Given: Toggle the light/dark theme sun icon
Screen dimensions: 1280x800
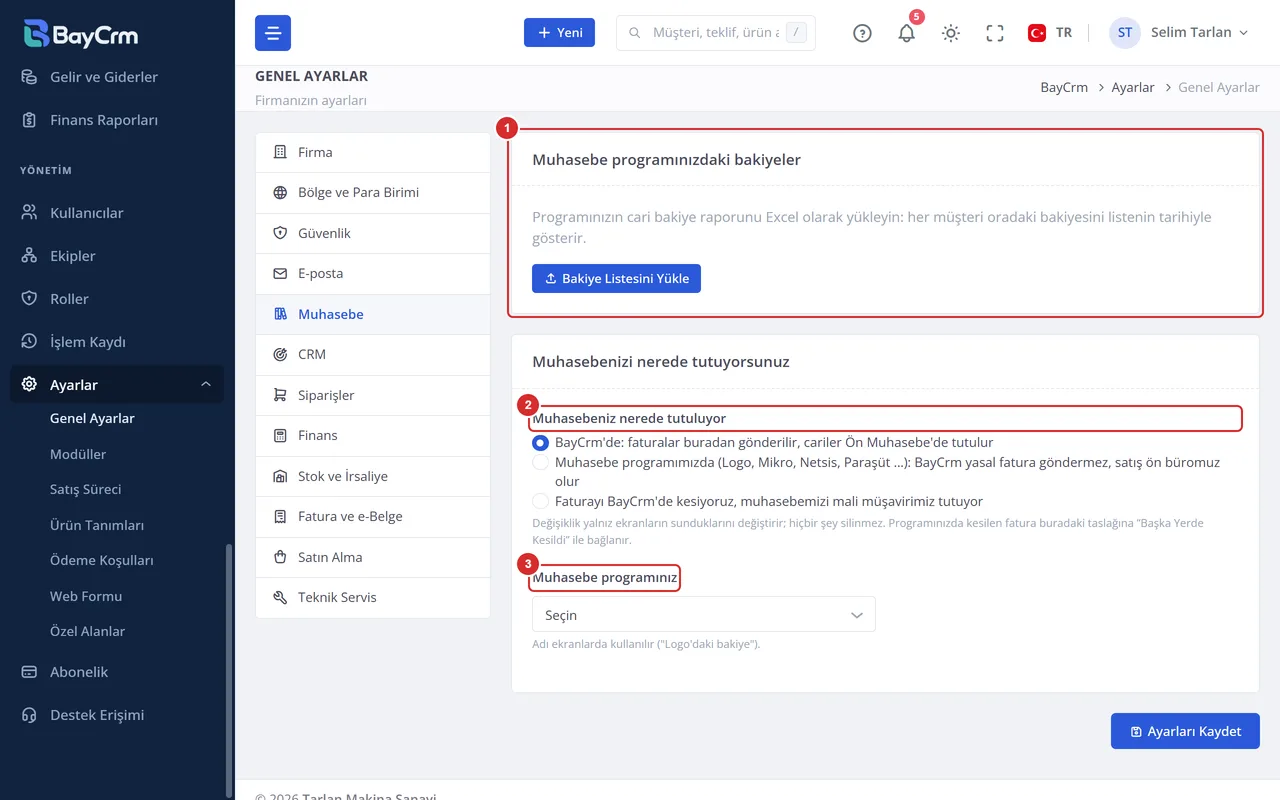Looking at the screenshot, I should coord(951,33).
